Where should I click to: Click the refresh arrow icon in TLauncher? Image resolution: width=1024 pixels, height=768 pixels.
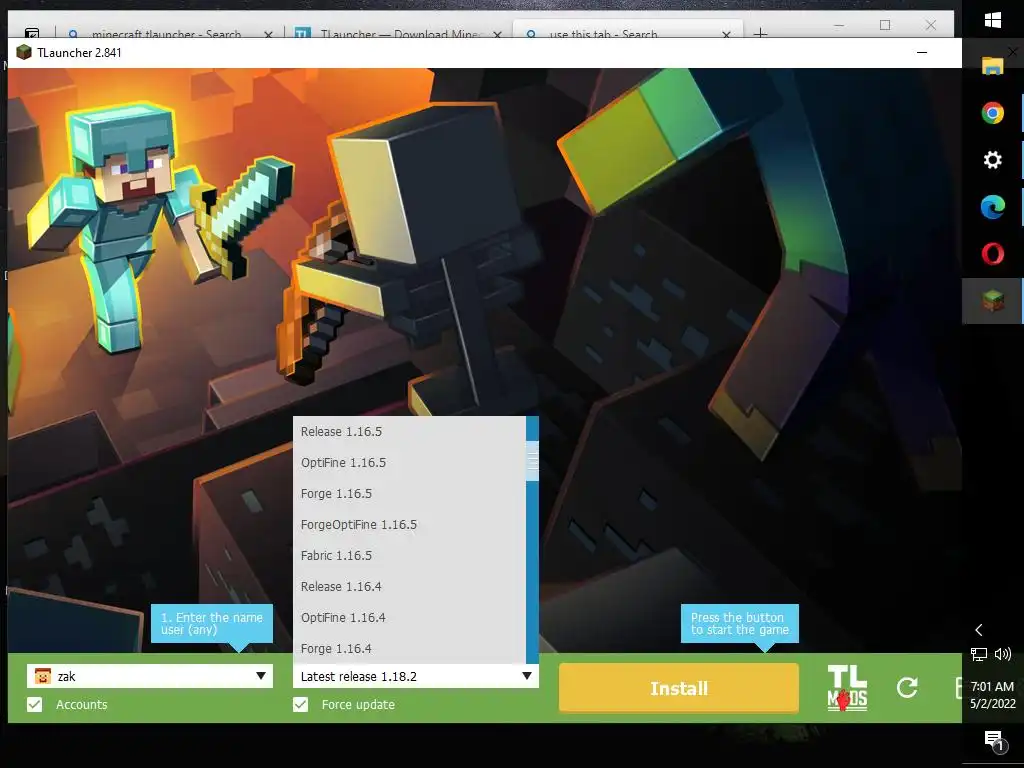tap(907, 687)
